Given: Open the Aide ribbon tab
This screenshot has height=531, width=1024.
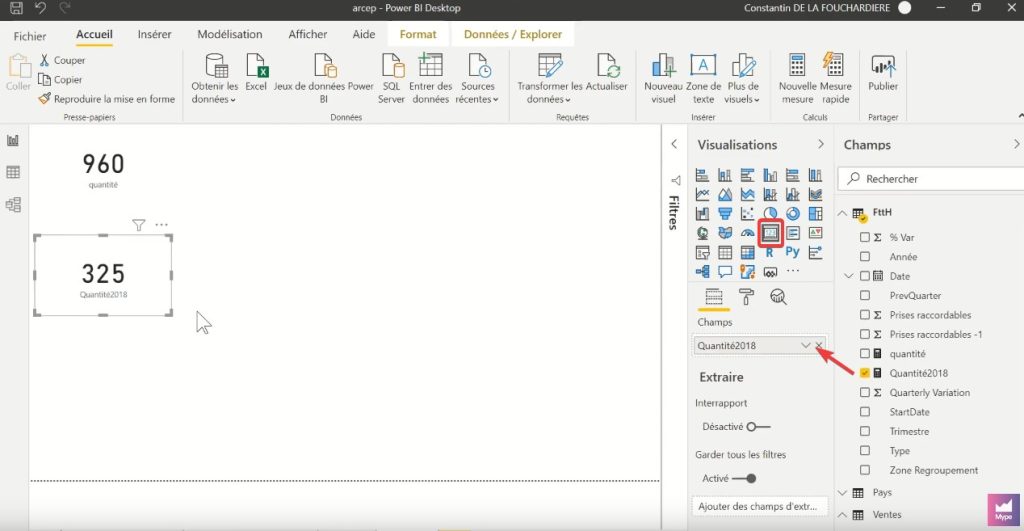Looking at the screenshot, I should click(364, 35).
